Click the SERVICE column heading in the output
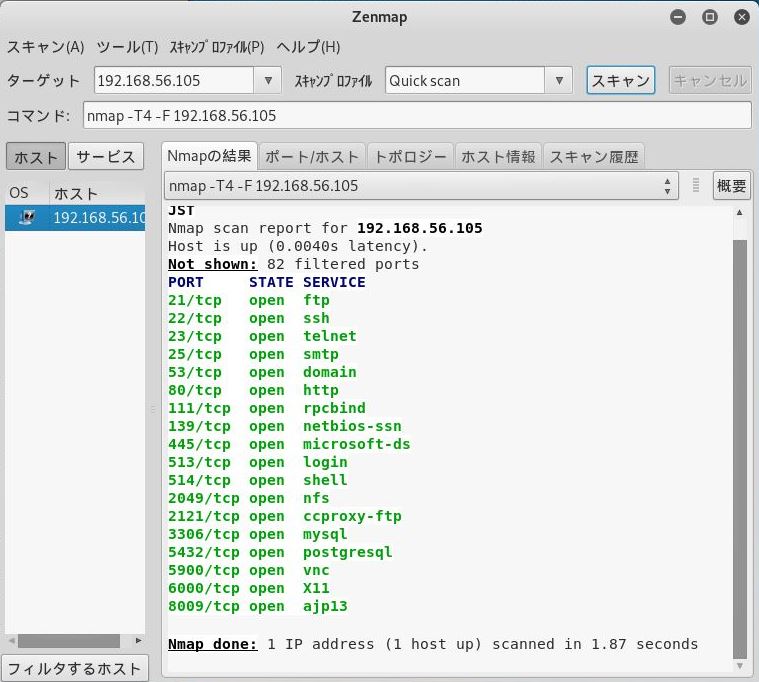759x682 pixels. [334, 282]
